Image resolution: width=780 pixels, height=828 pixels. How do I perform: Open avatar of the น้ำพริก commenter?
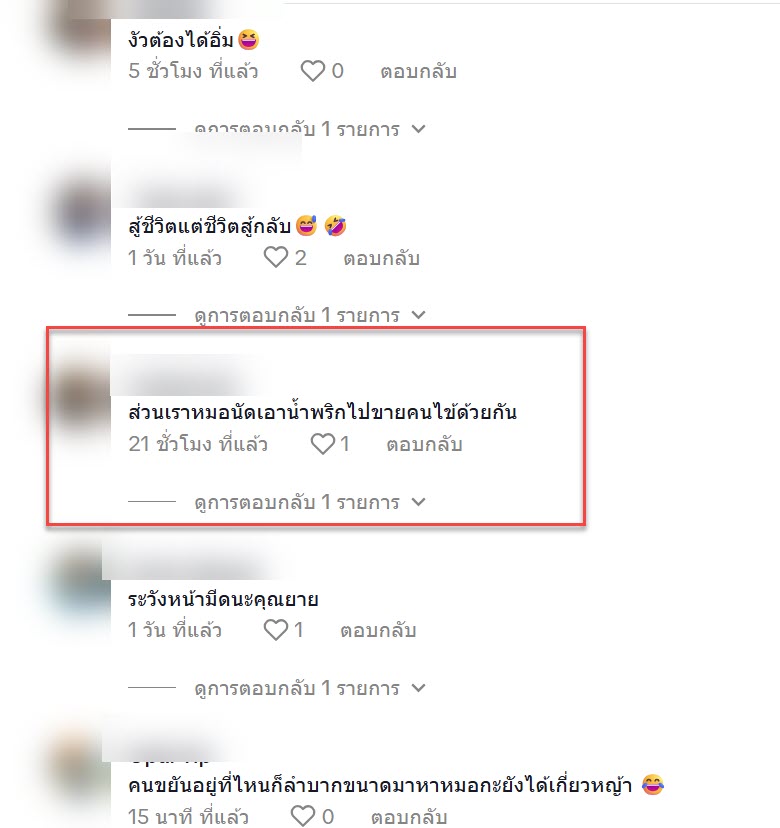82,397
